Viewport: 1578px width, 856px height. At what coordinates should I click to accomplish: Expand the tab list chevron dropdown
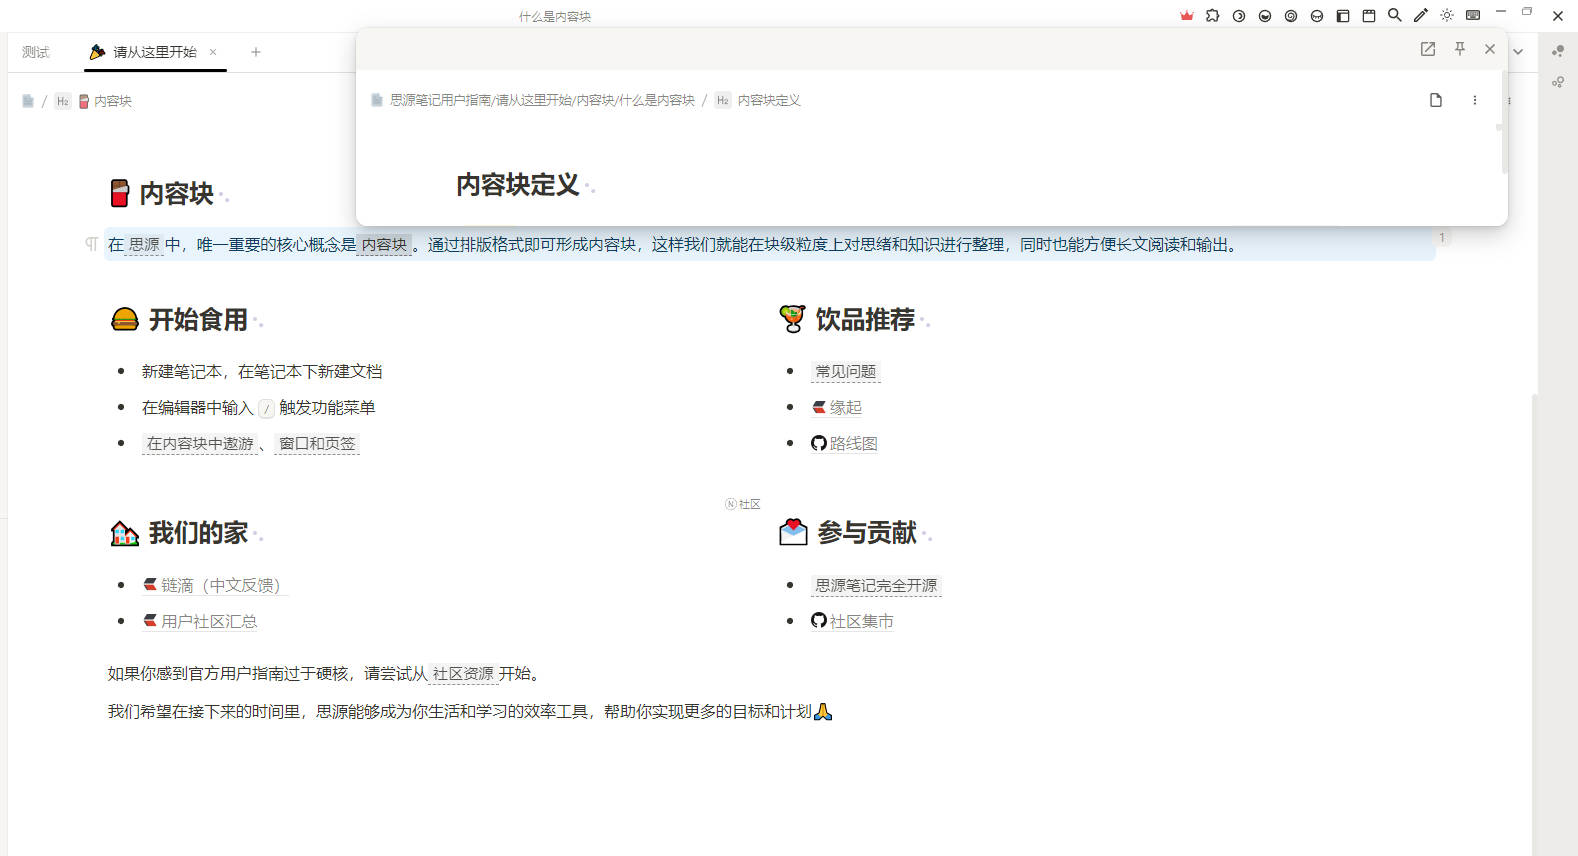(1518, 52)
